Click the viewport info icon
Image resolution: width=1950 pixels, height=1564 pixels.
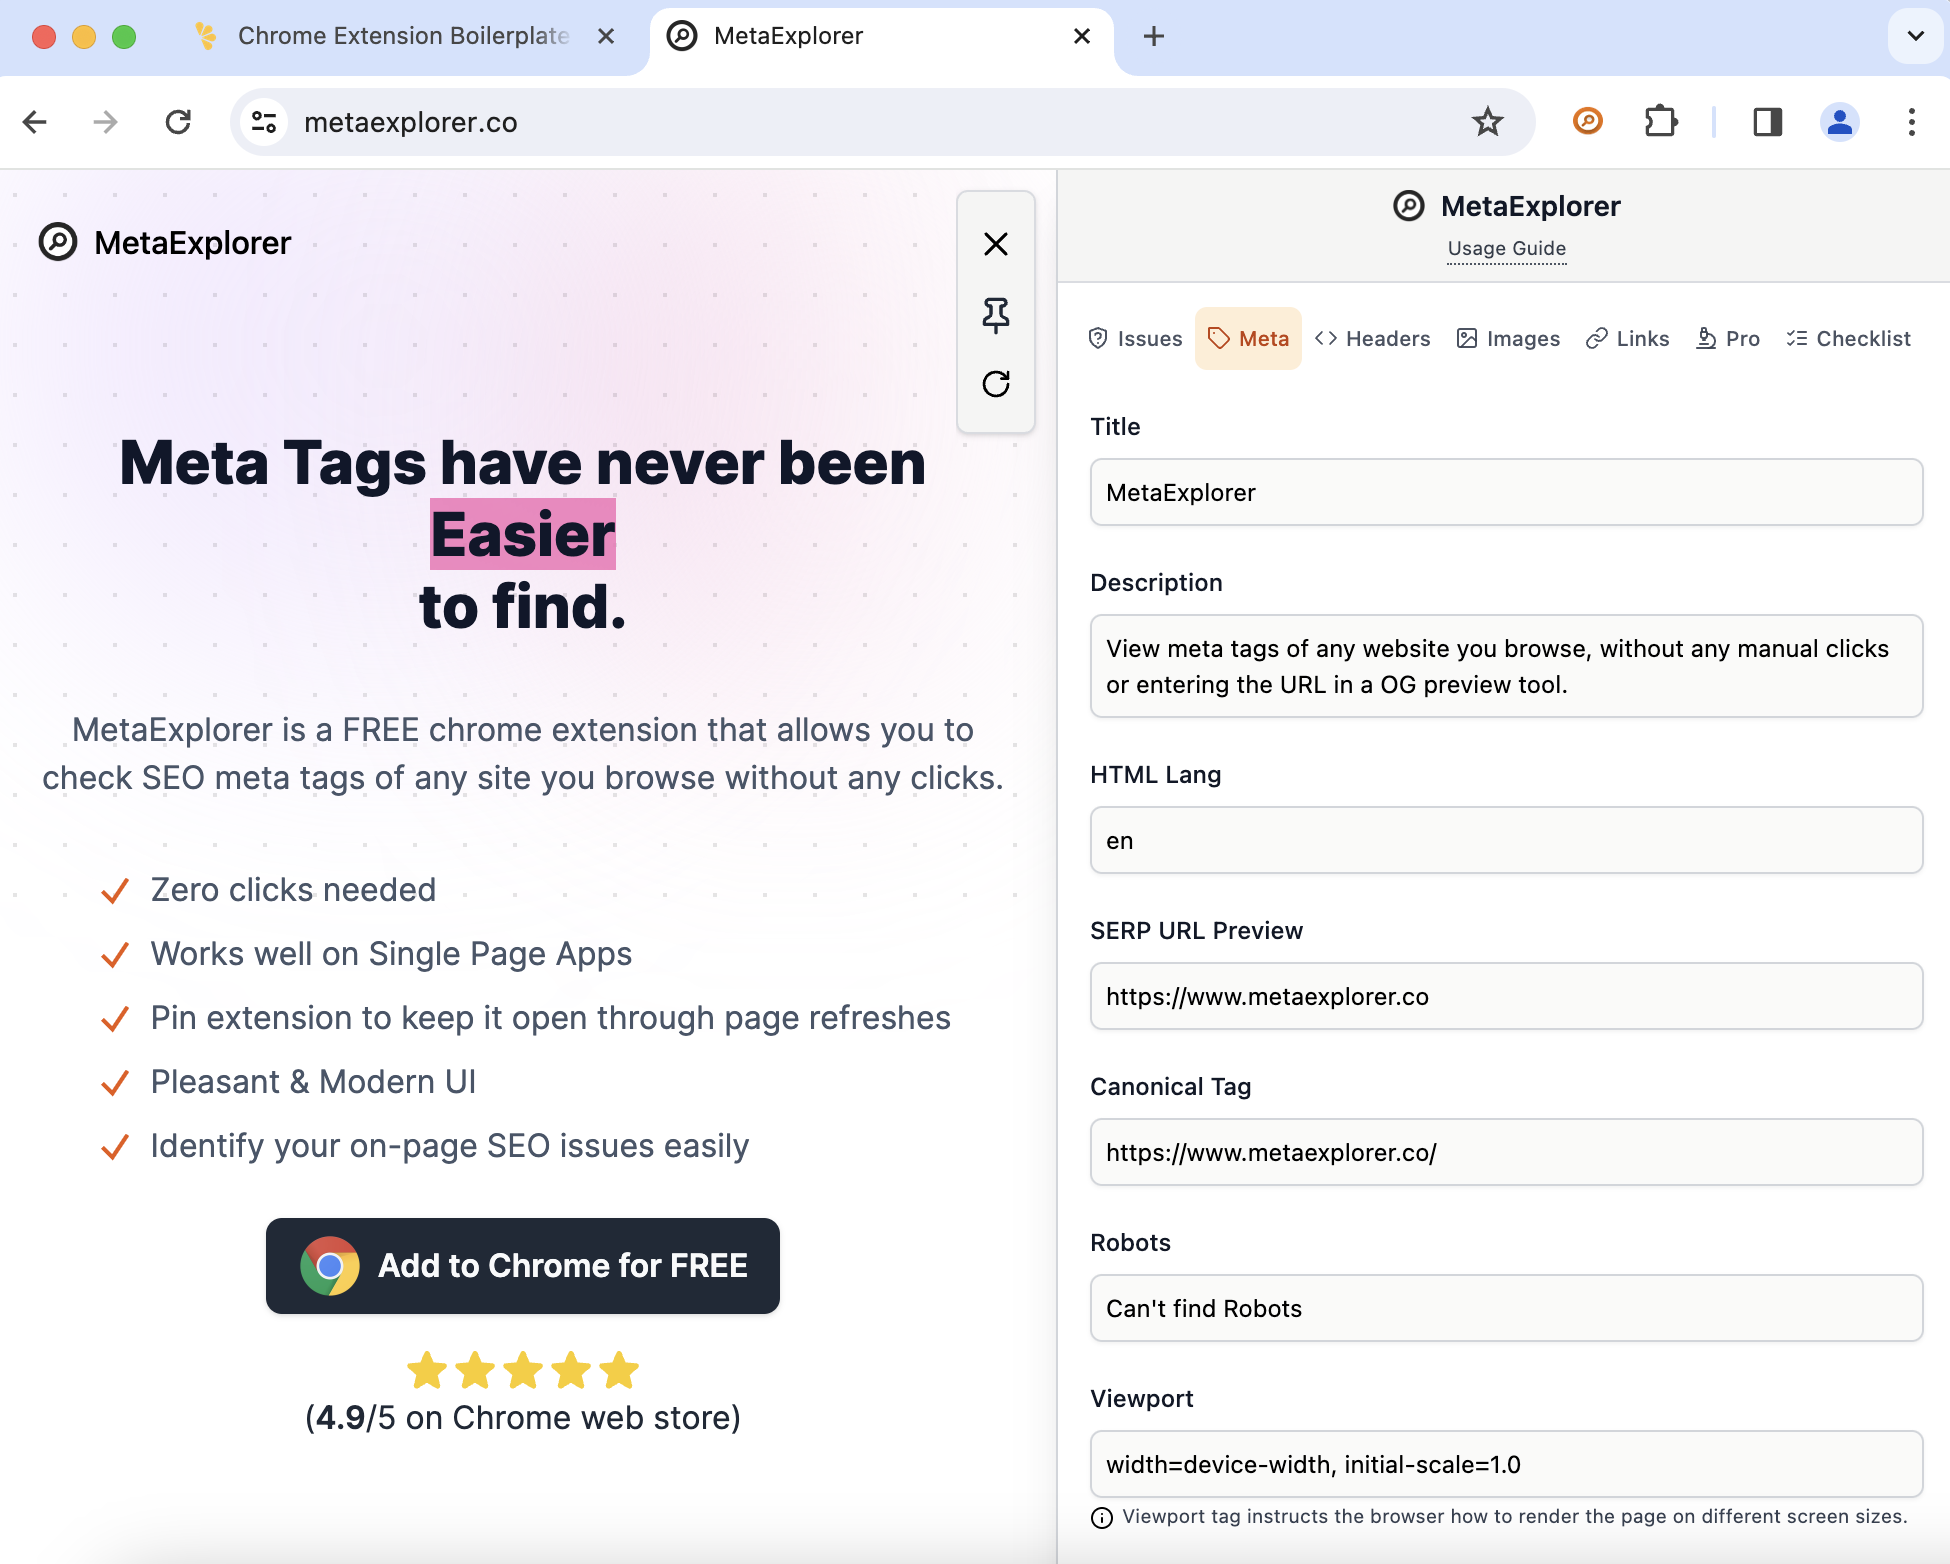click(x=1102, y=1518)
